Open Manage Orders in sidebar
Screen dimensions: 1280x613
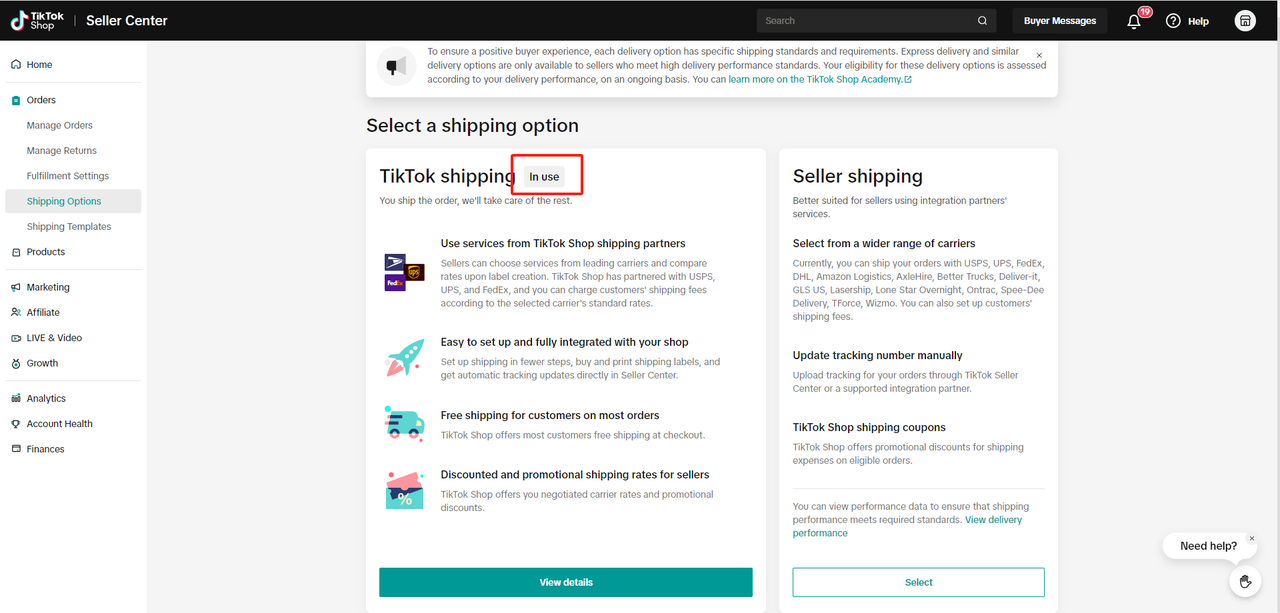click(x=60, y=126)
